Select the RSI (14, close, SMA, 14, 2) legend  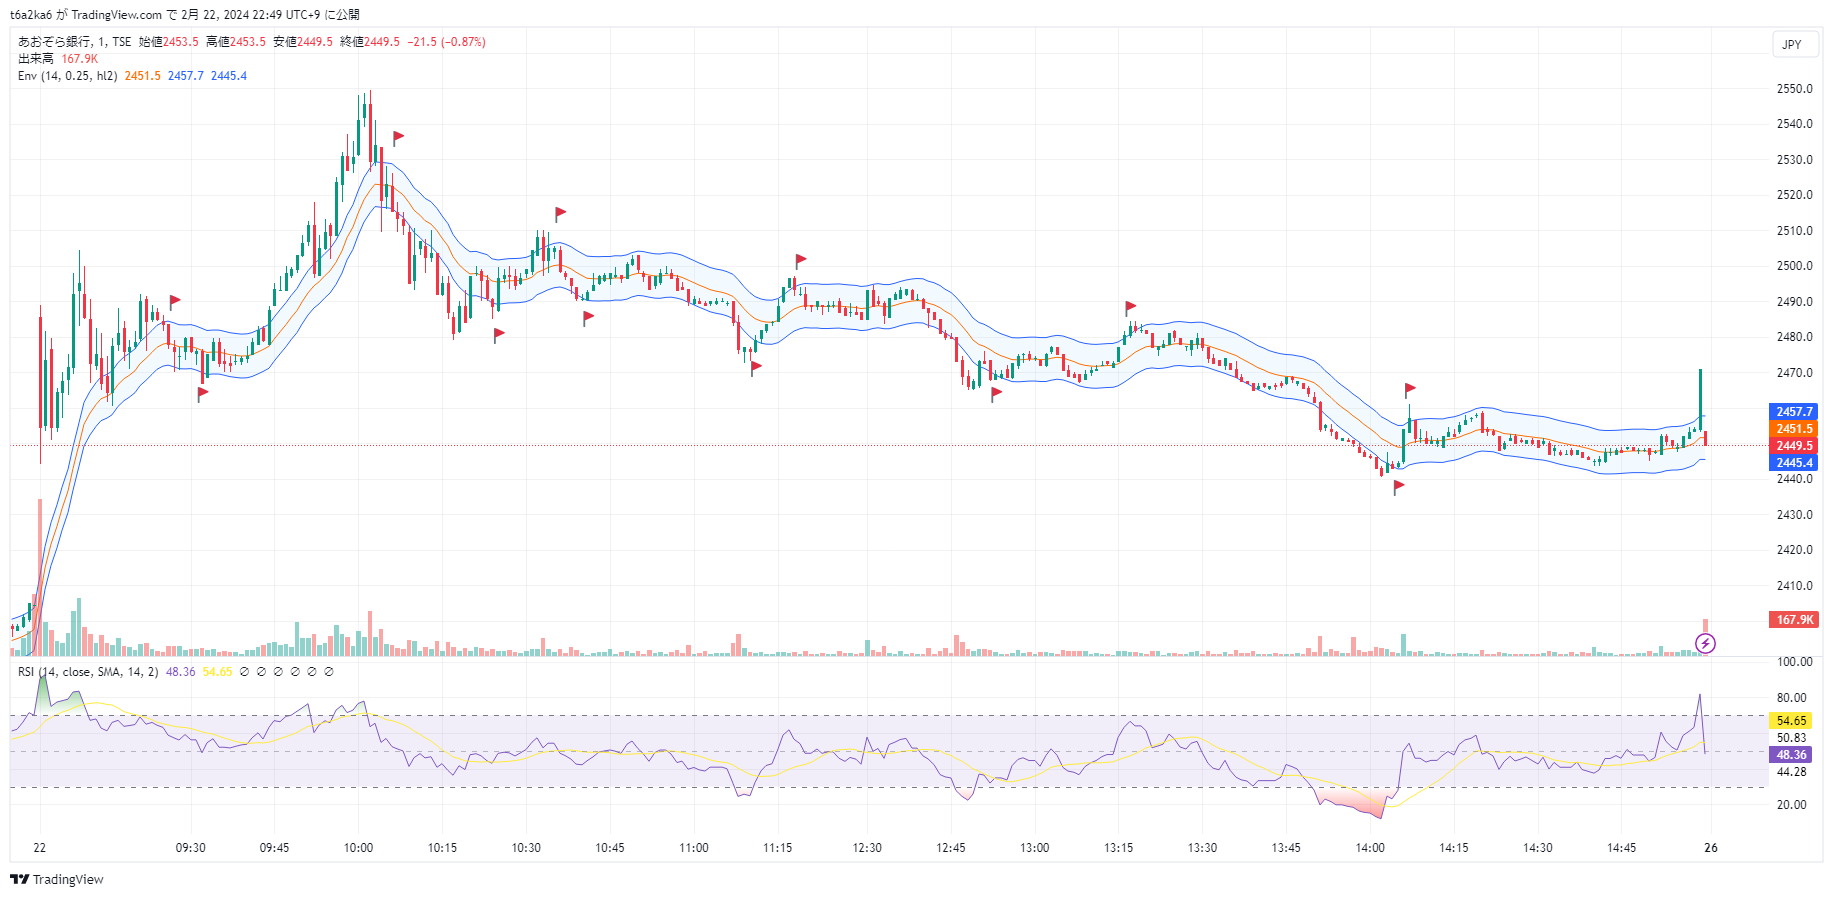click(x=88, y=672)
